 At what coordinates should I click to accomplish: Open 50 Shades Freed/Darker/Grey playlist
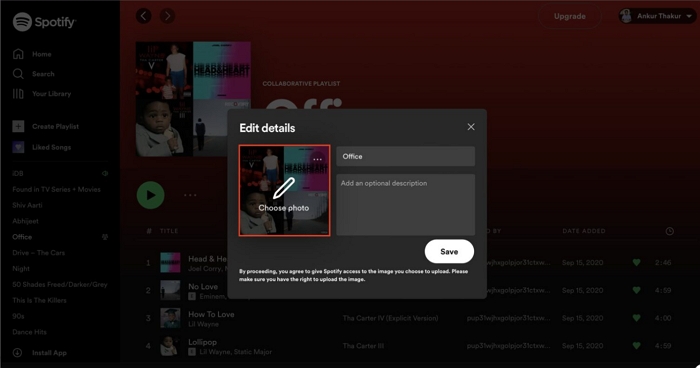click(60, 284)
